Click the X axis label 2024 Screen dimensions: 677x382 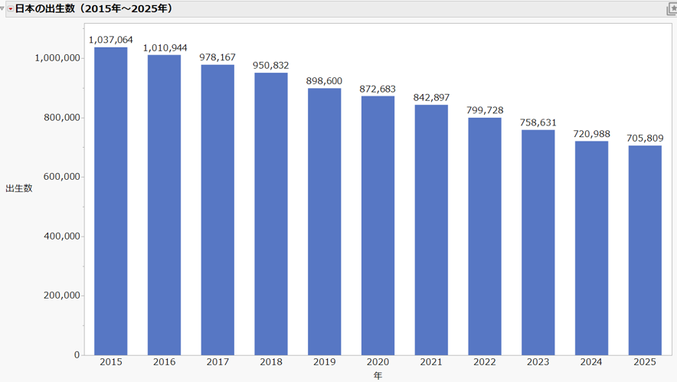click(592, 362)
